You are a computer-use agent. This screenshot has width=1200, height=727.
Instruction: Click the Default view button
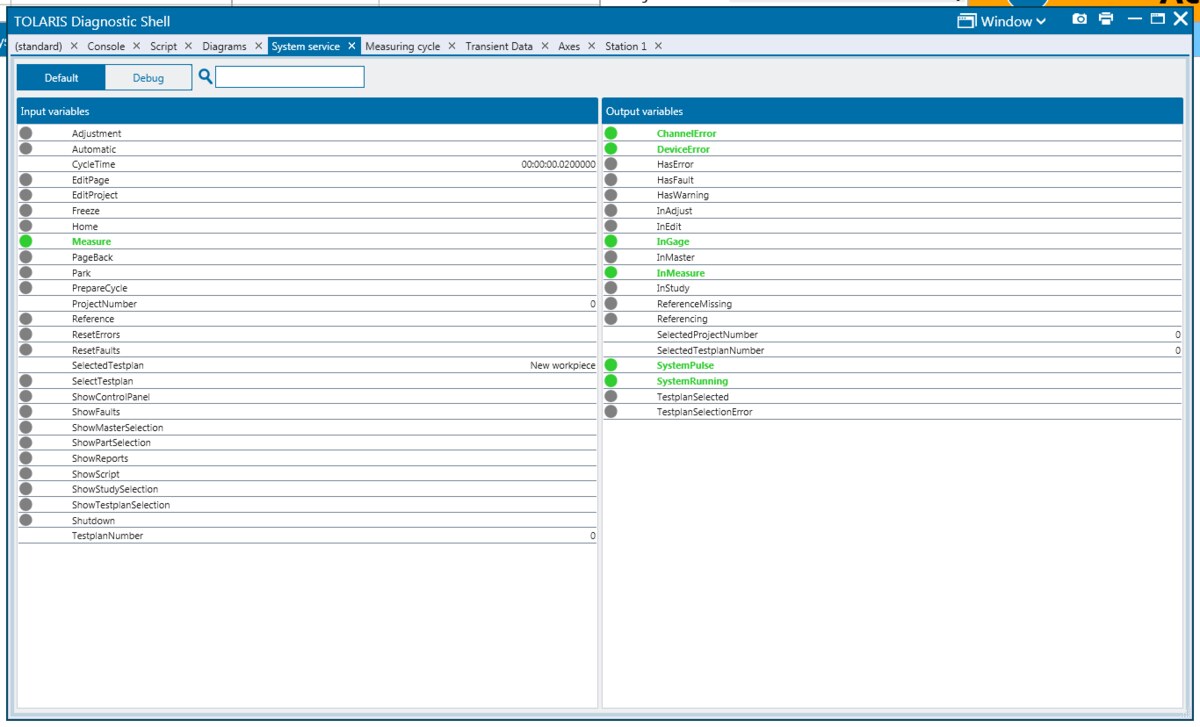point(60,76)
